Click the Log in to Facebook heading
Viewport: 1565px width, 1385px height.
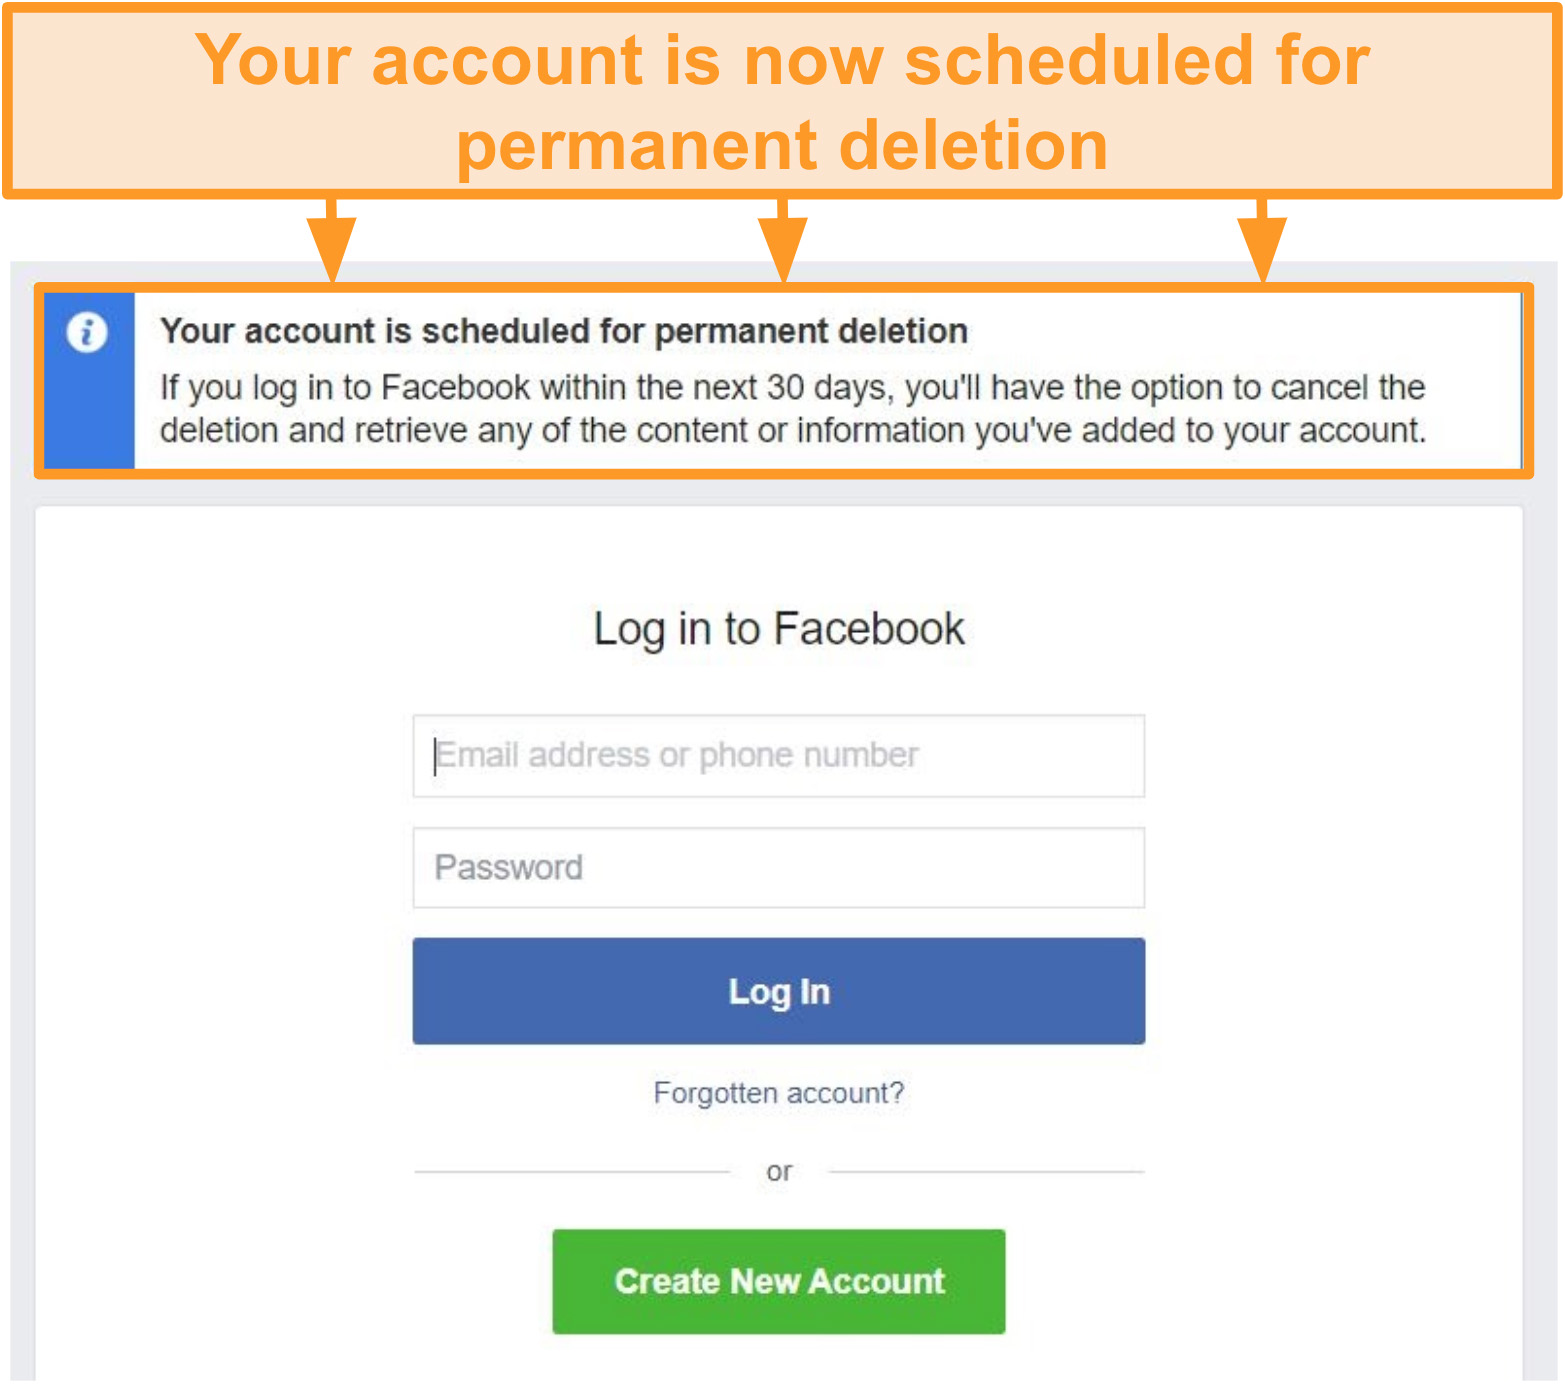click(778, 629)
